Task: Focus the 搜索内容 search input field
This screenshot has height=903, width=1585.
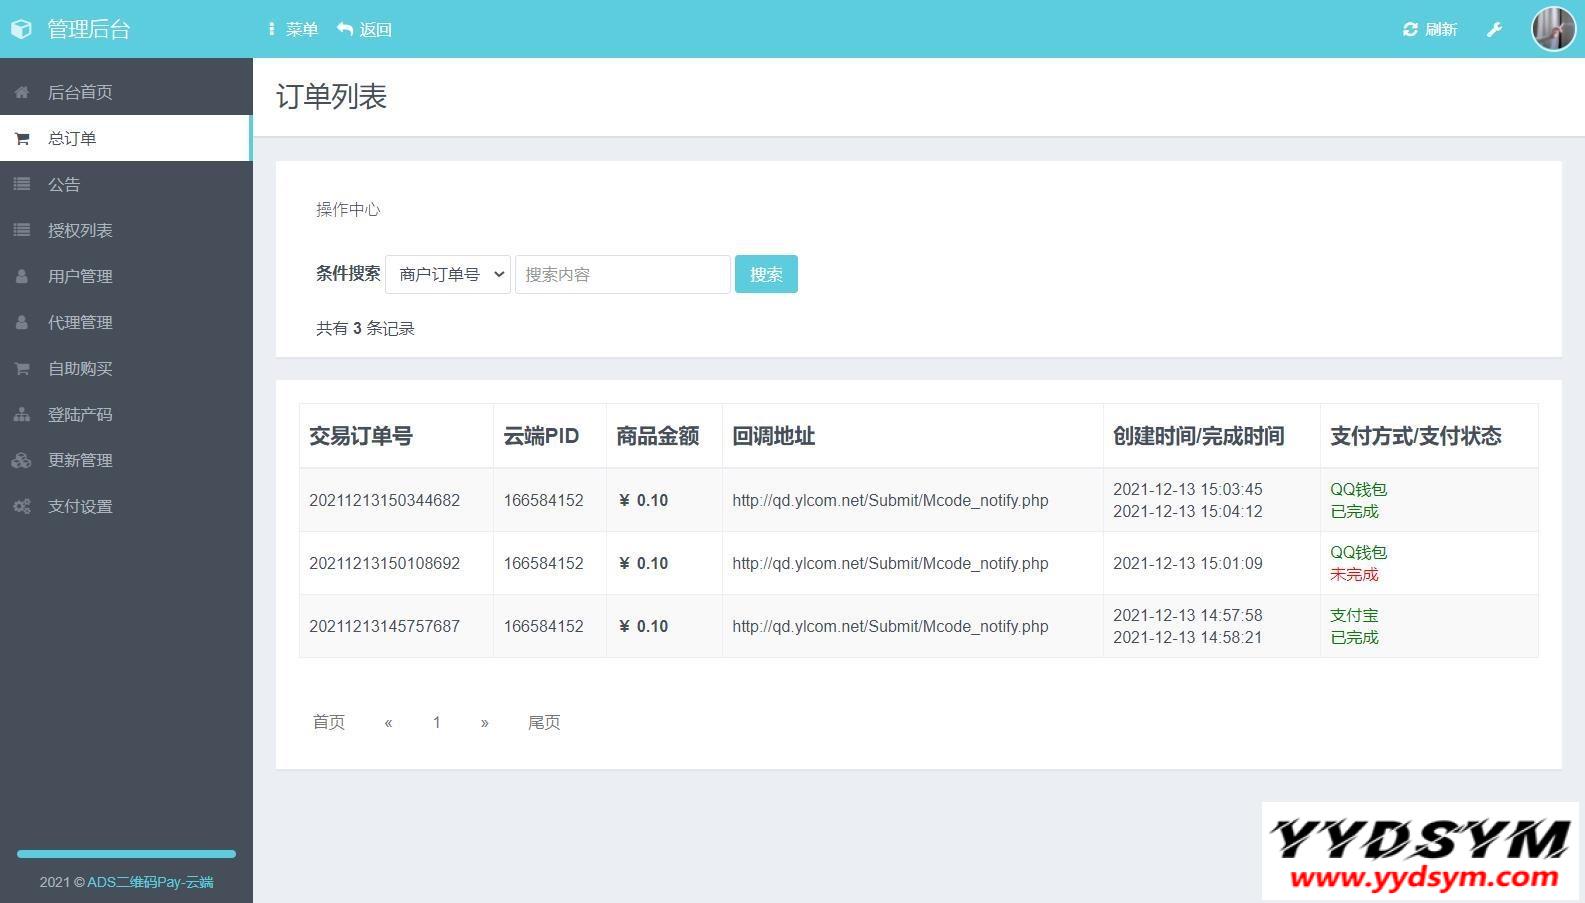Action: (622, 274)
